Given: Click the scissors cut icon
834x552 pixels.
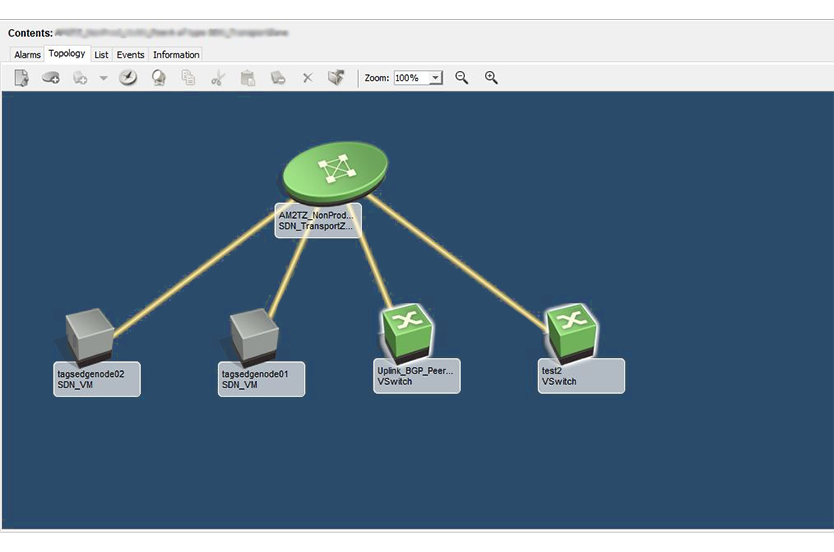Looking at the screenshot, I should [x=218, y=78].
